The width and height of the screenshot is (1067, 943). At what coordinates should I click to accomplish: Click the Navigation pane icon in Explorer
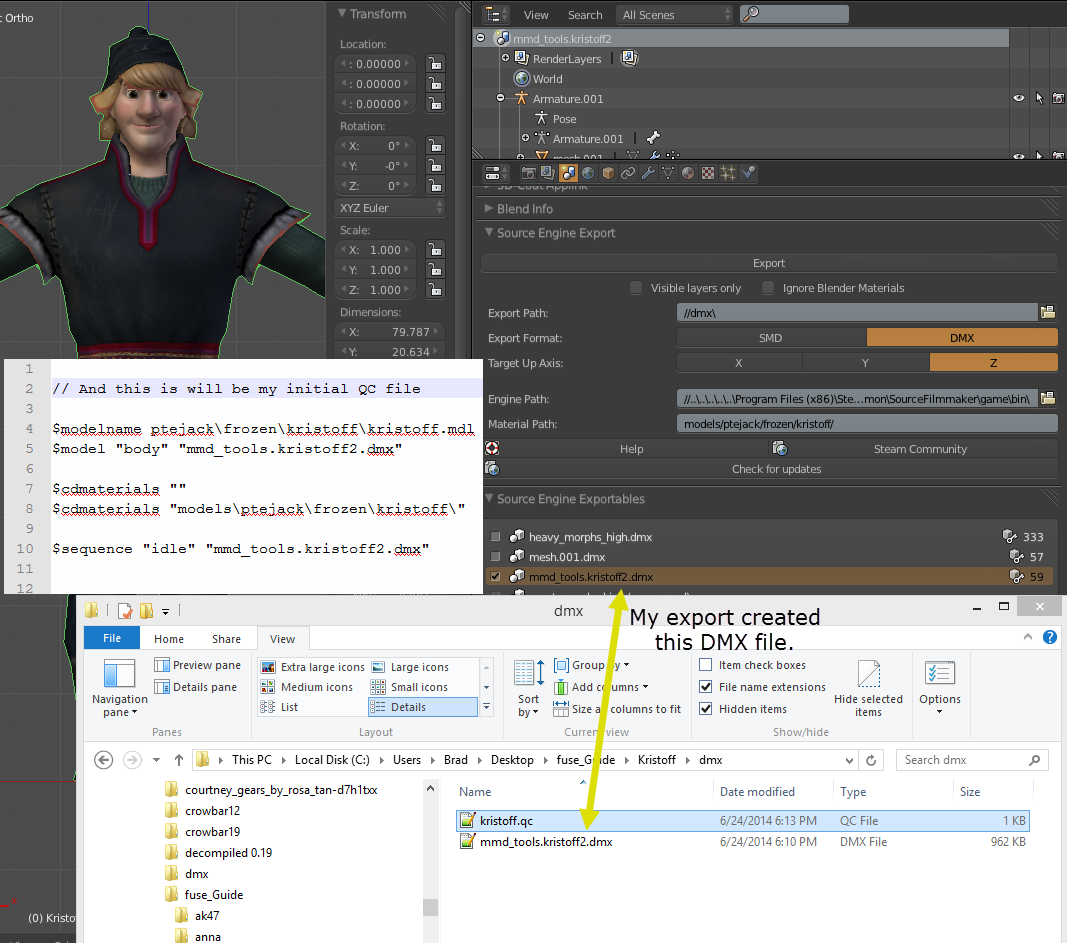(120, 673)
